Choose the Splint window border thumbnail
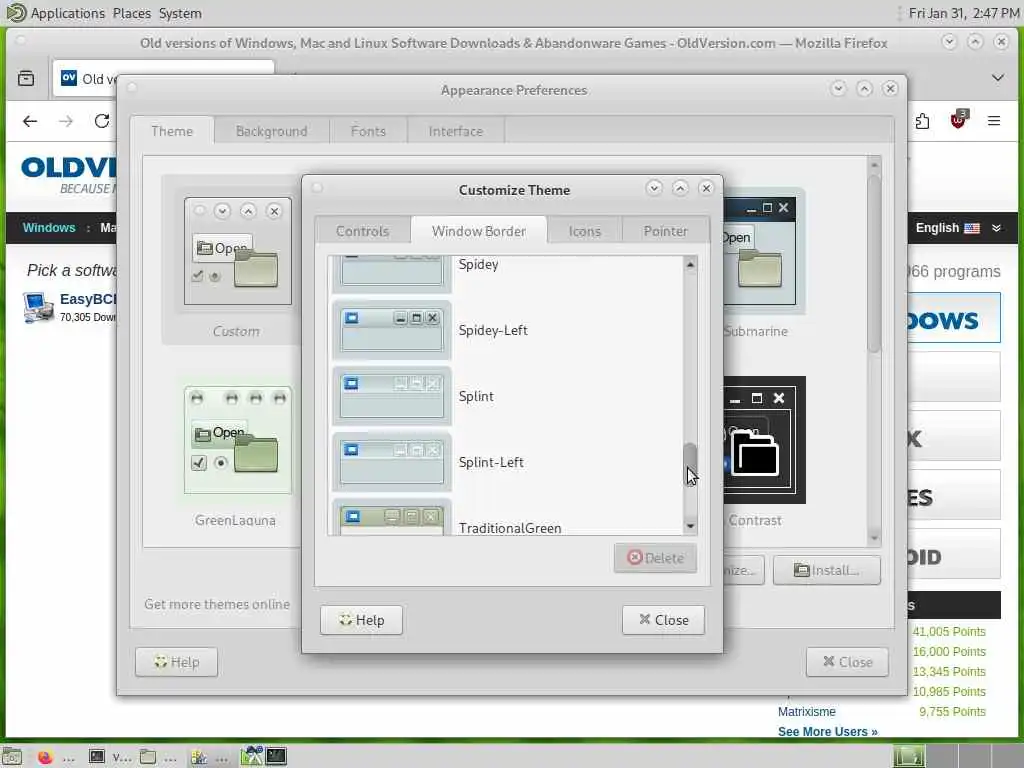This screenshot has height=768, width=1024. (x=392, y=396)
